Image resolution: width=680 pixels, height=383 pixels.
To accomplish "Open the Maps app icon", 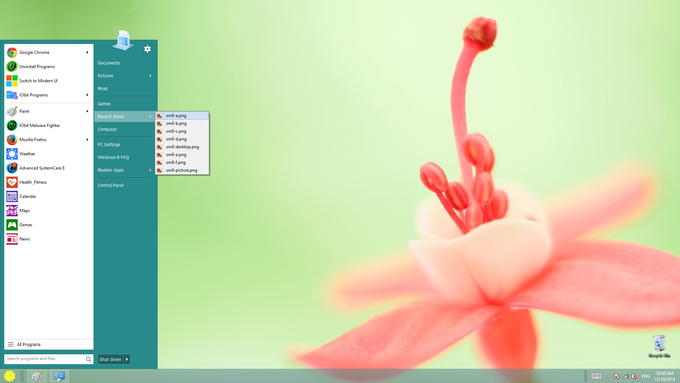I will pyautogui.click(x=12, y=211).
